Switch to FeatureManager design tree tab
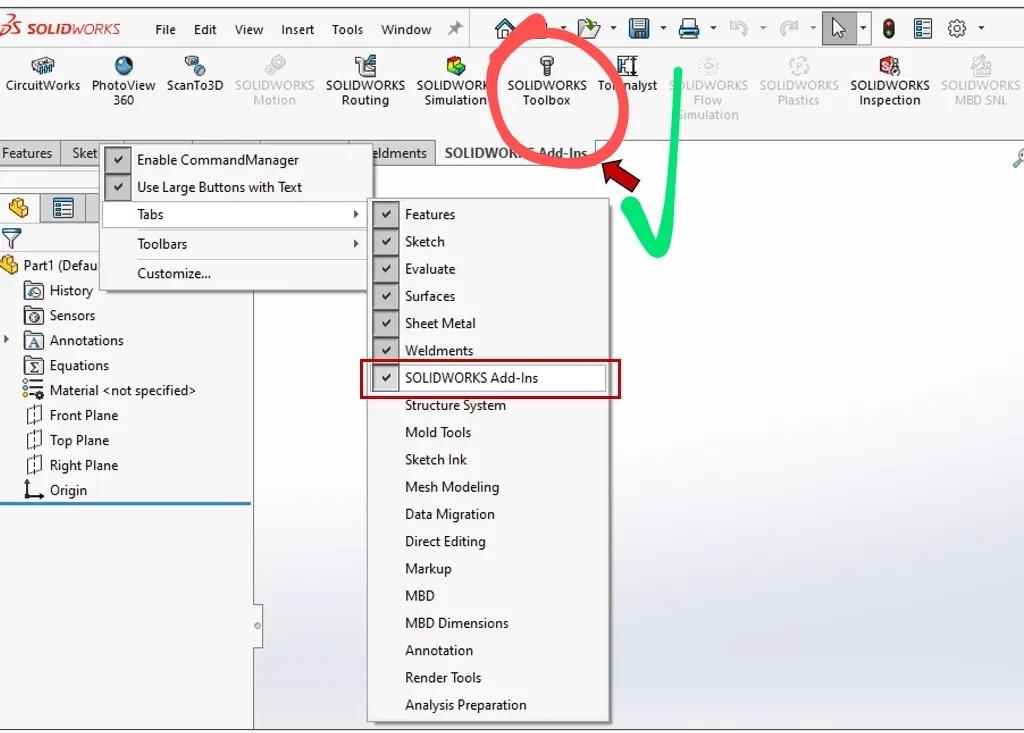This screenshot has width=1024, height=733. [19, 208]
